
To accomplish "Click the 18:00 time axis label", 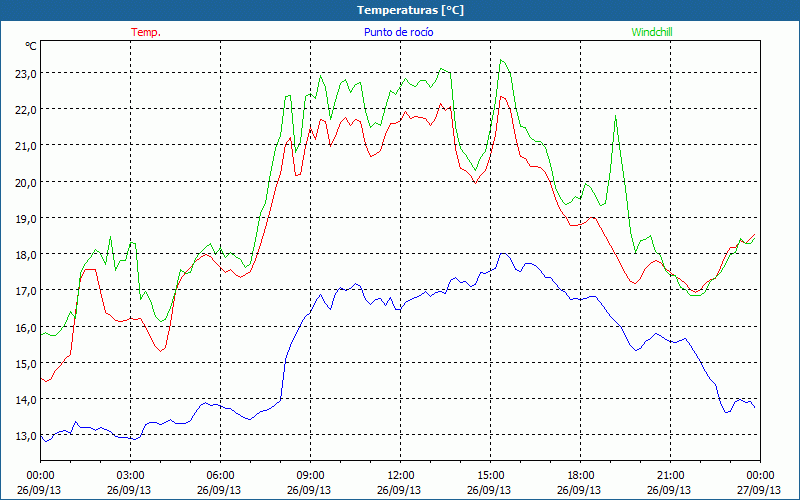I will coord(581,476).
